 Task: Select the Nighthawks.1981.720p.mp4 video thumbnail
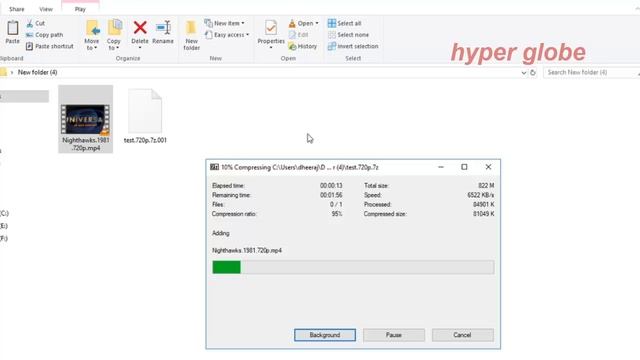click(x=85, y=119)
